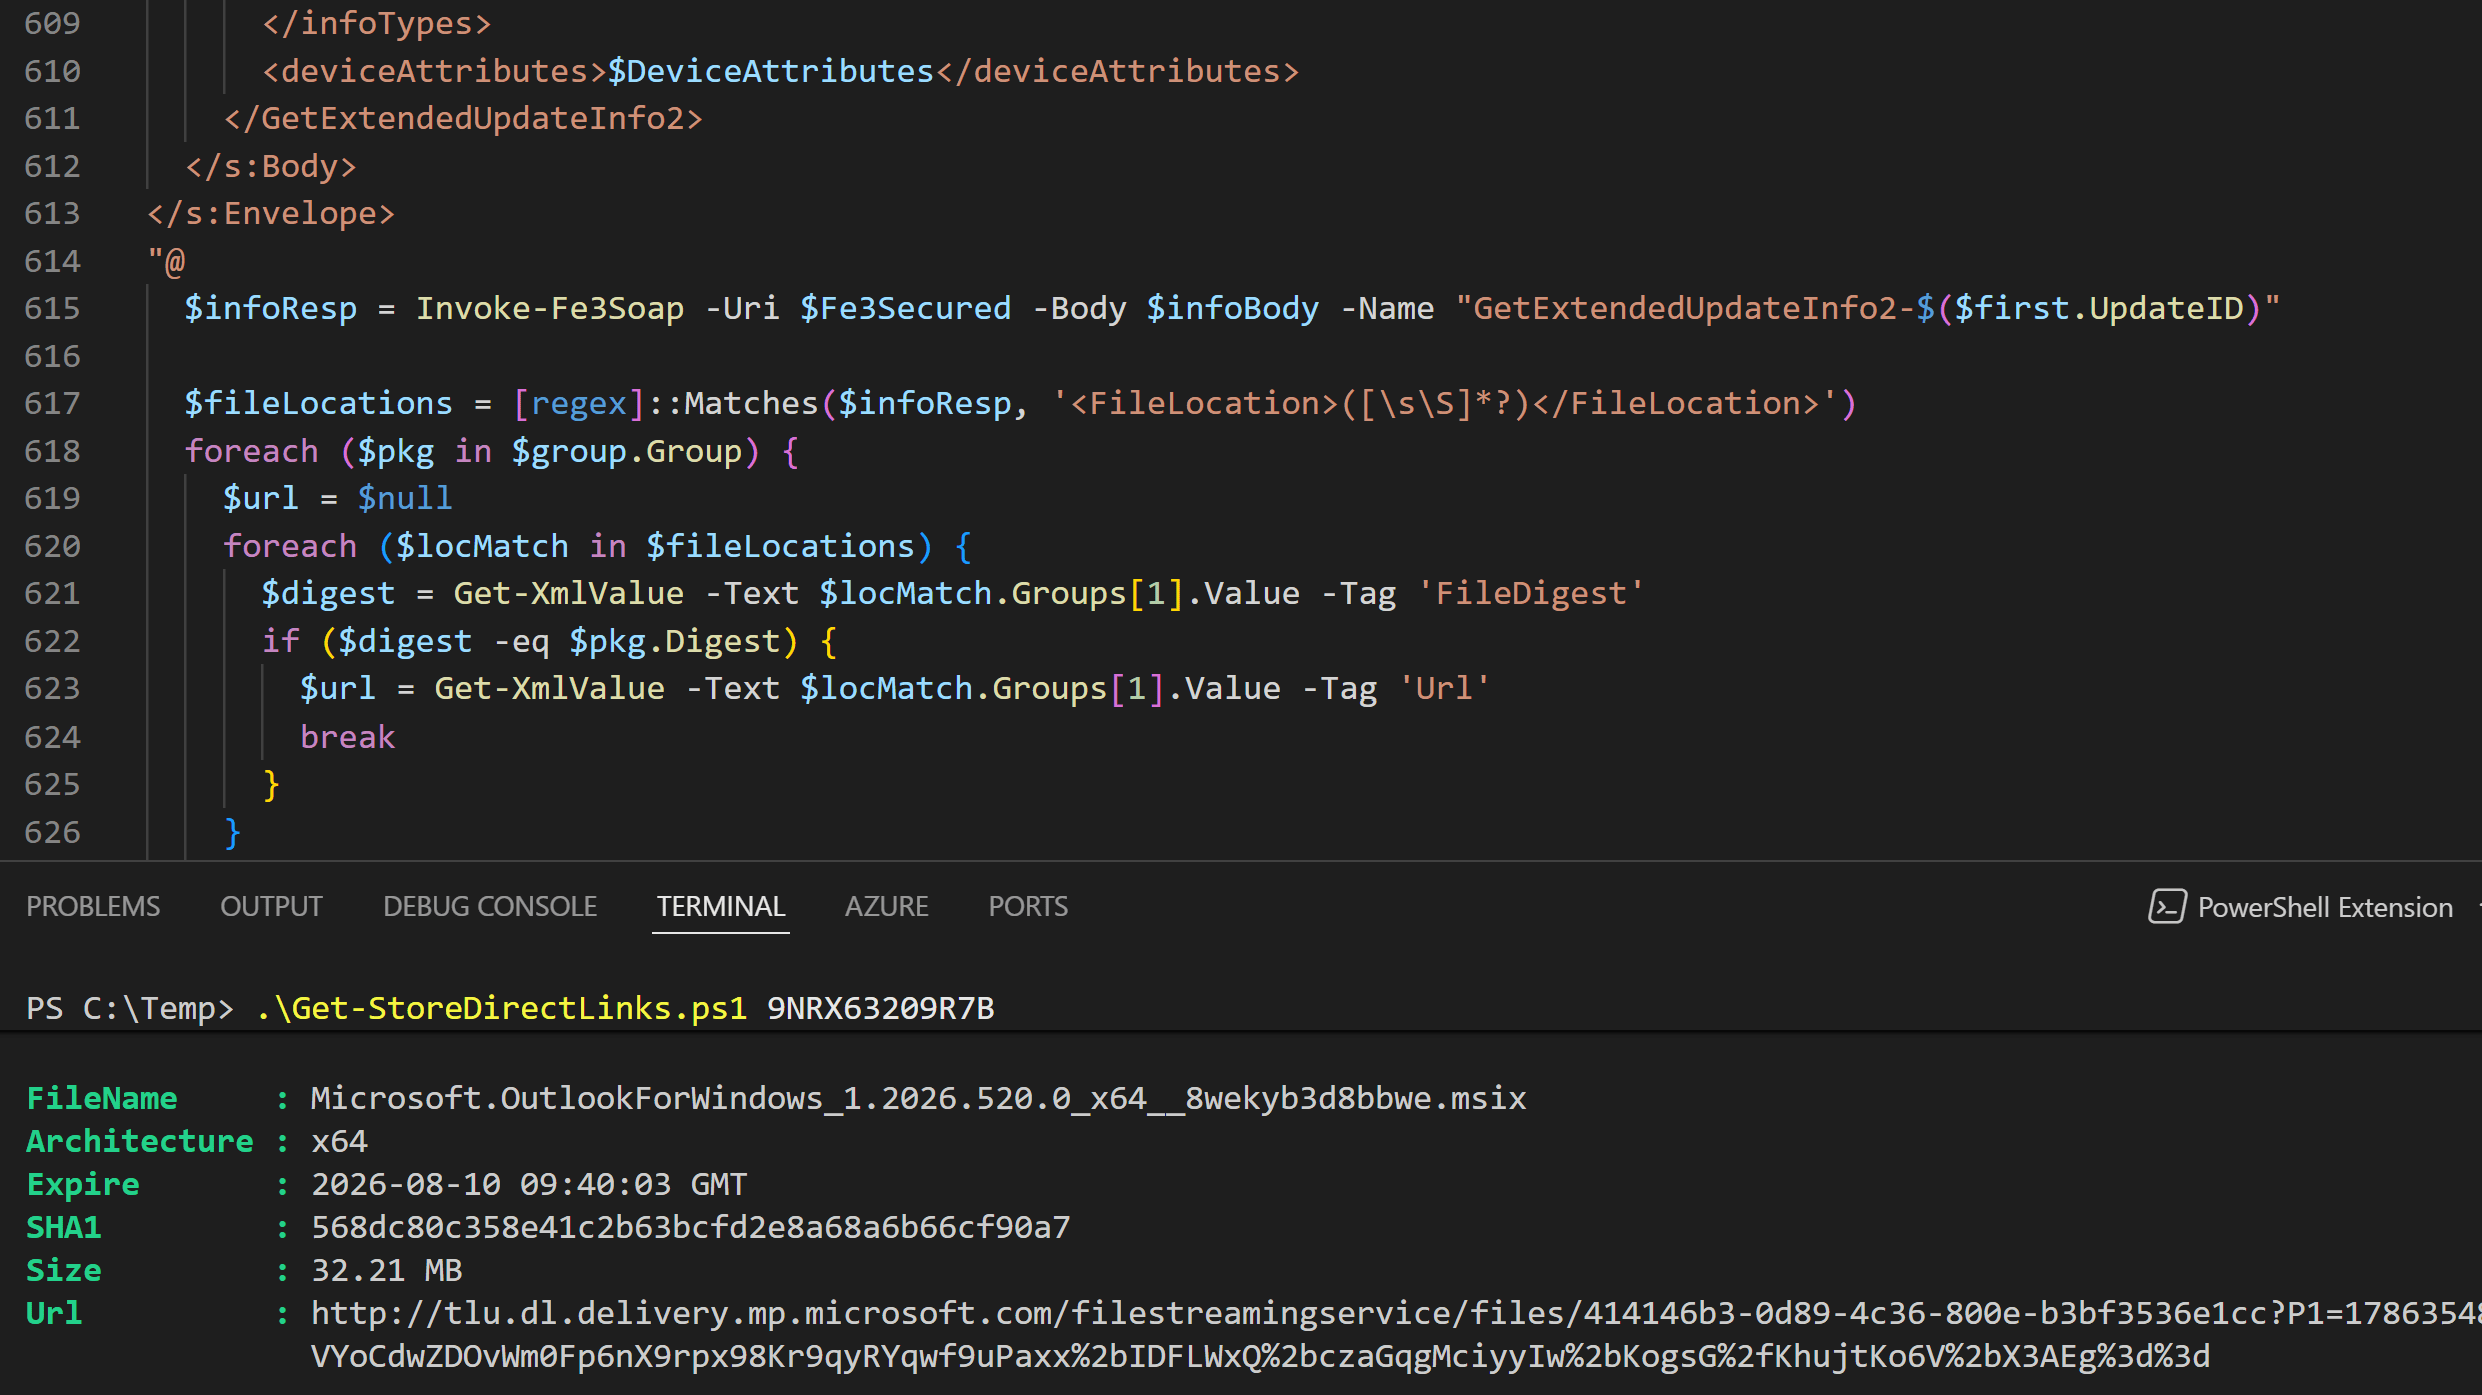This screenshot has width=2482, height=1395.
Task: Select the TERMINAL tab
Action: point(721,906)
